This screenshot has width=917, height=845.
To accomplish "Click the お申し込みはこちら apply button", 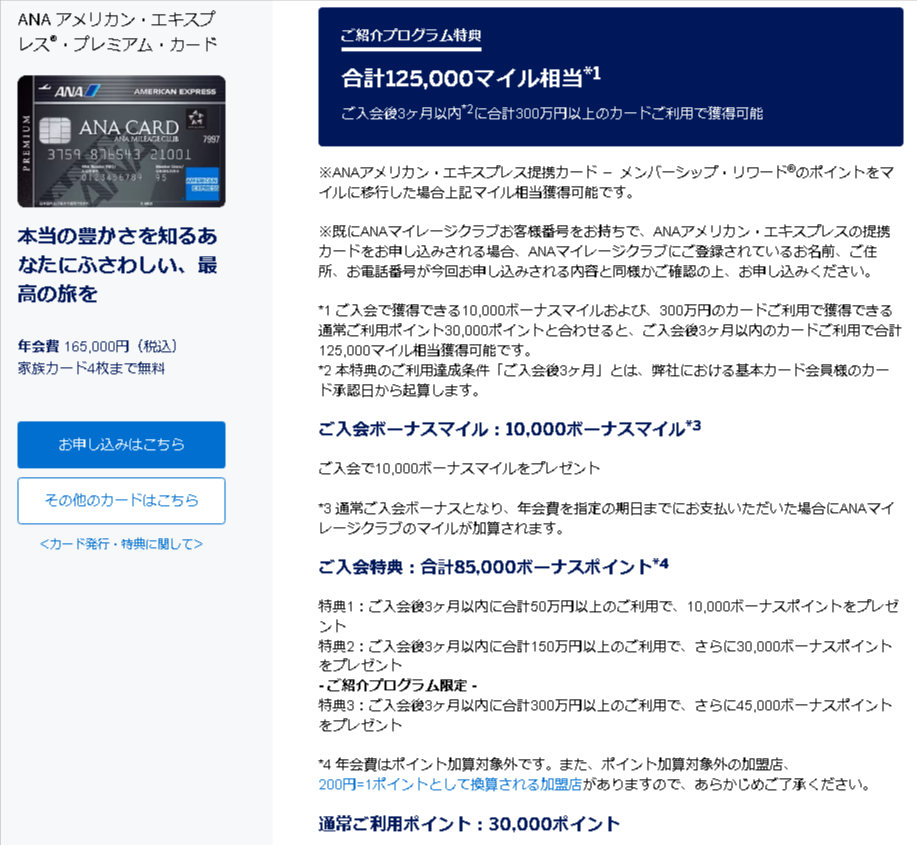I will tap(121, 444).
